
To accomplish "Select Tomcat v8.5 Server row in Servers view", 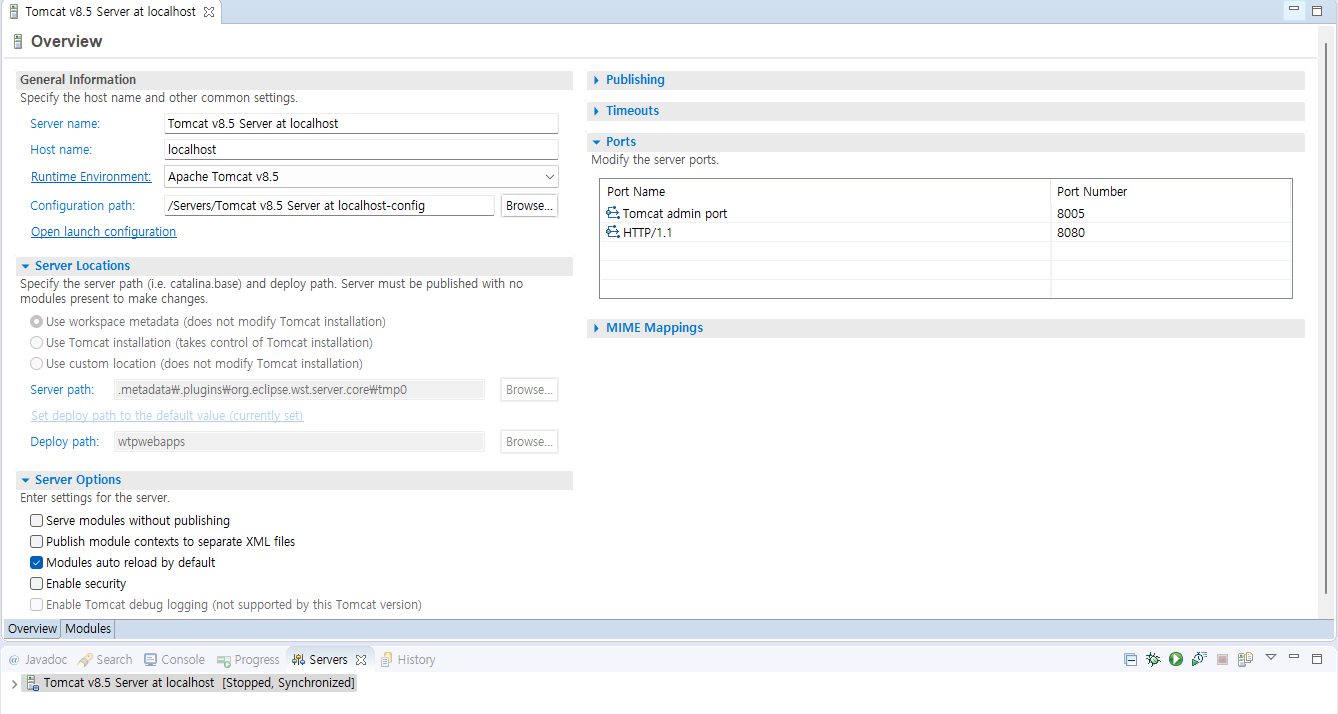I will click(190, 683).
